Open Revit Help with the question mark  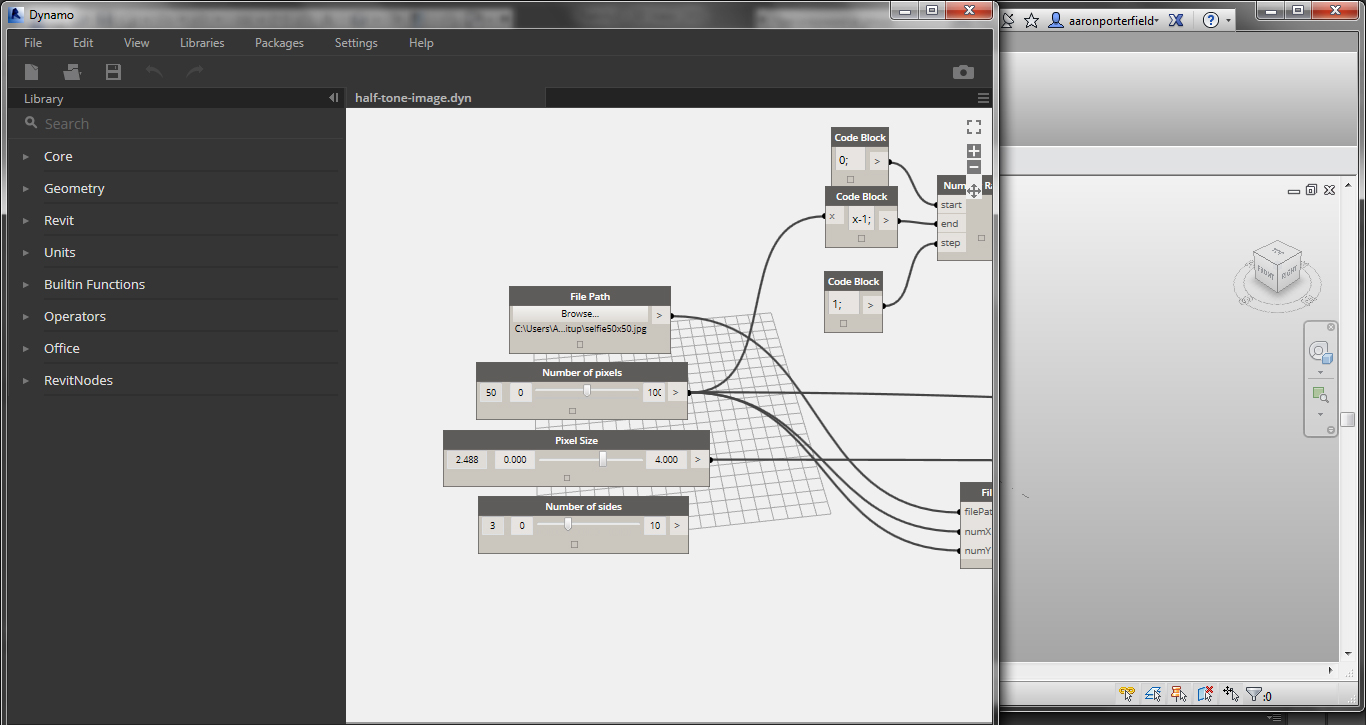tap(1211, 20)
